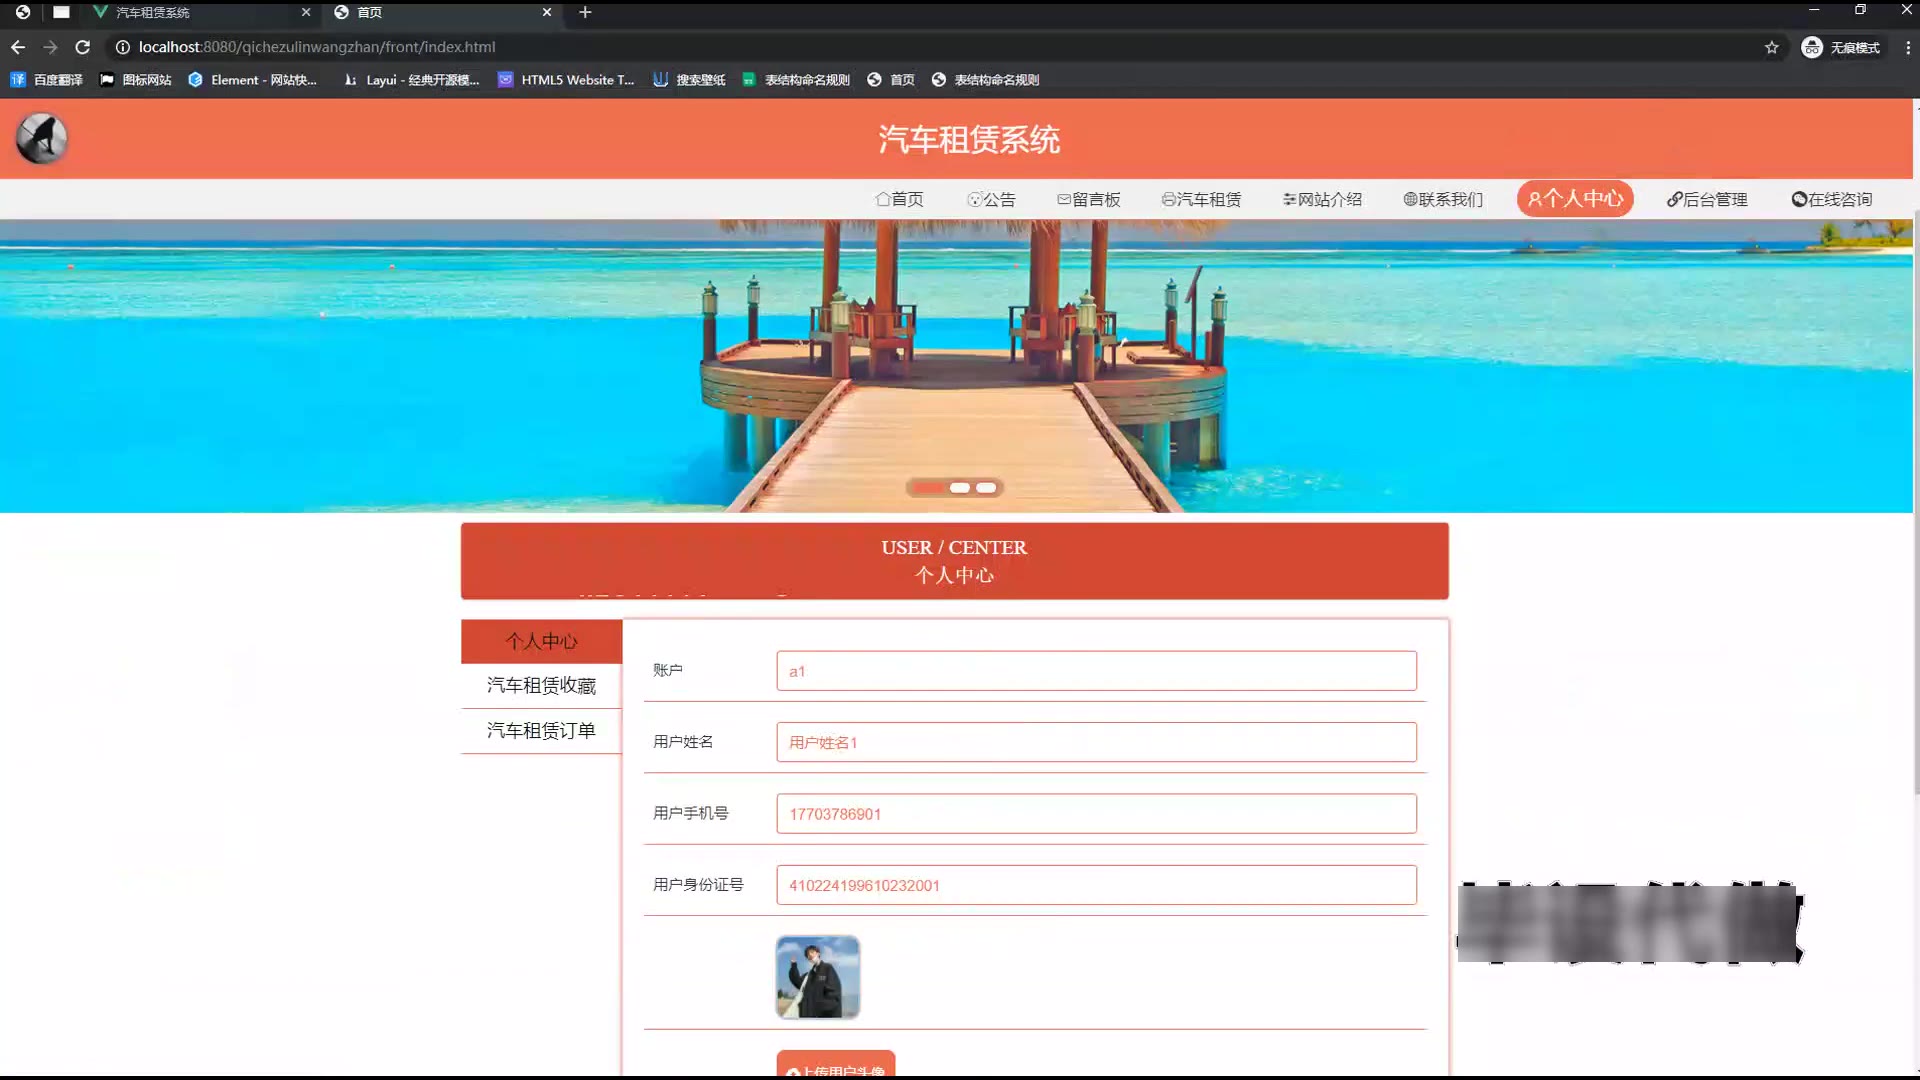Open the browser three-dot menu
The image size is (1920, 1080).
click(1907, 47)
